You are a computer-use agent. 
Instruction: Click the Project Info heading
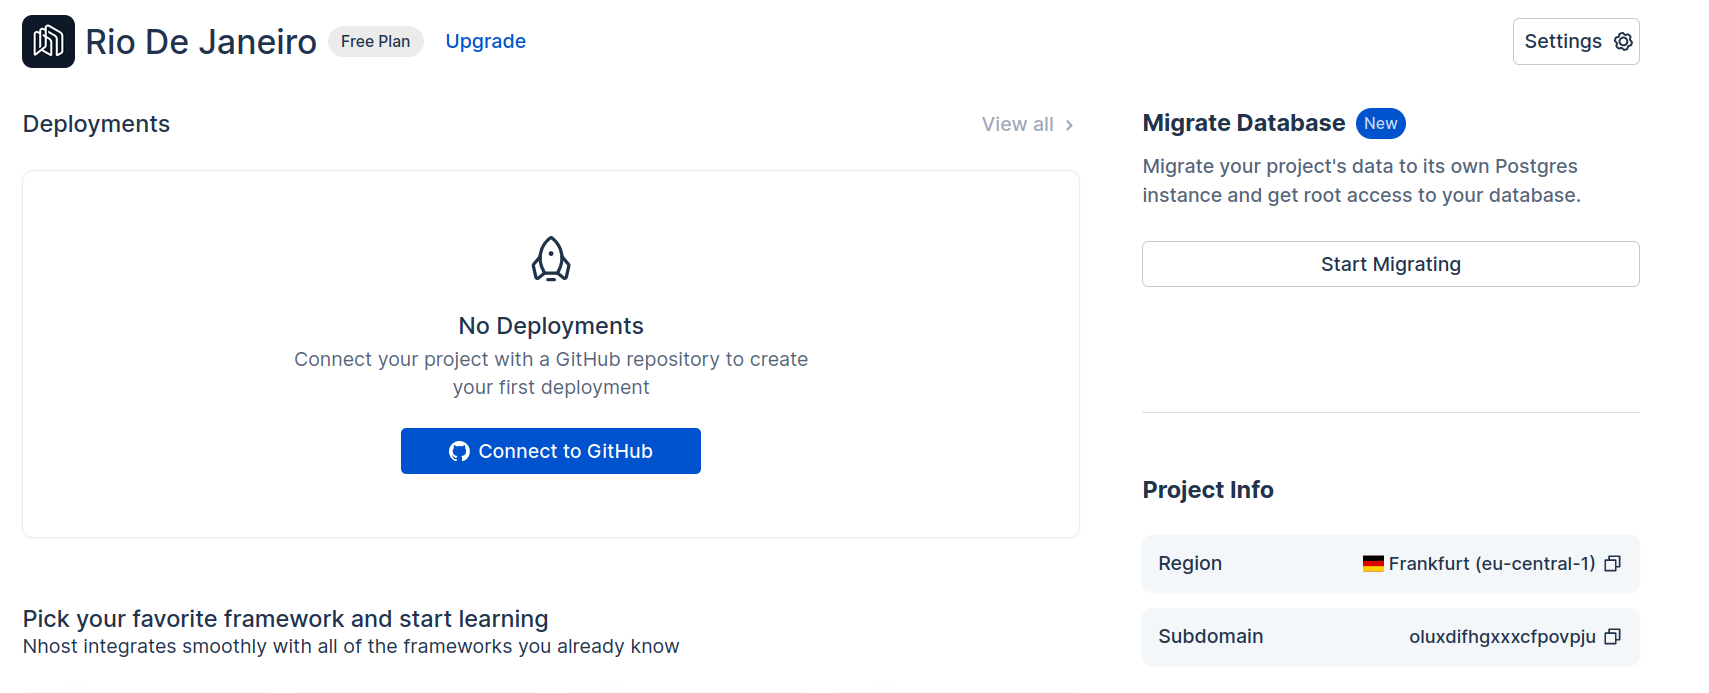pos(1208,490)
